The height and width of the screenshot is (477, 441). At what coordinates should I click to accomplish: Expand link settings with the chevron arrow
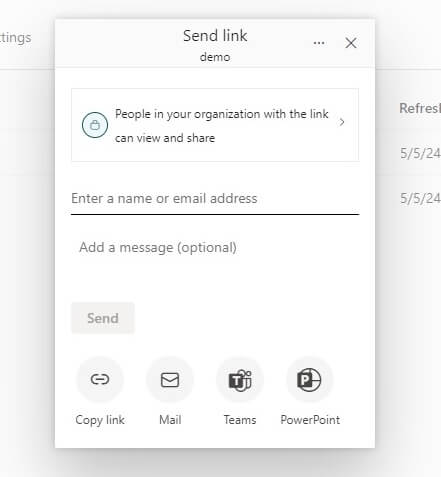click(x=342, y=122)
